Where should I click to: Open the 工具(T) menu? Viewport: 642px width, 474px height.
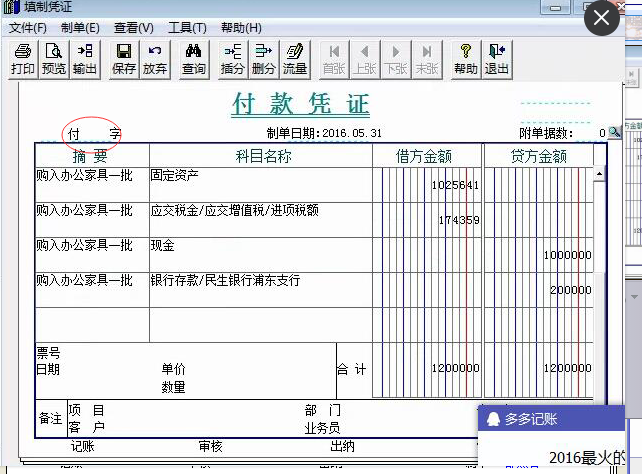pos(187,27)
